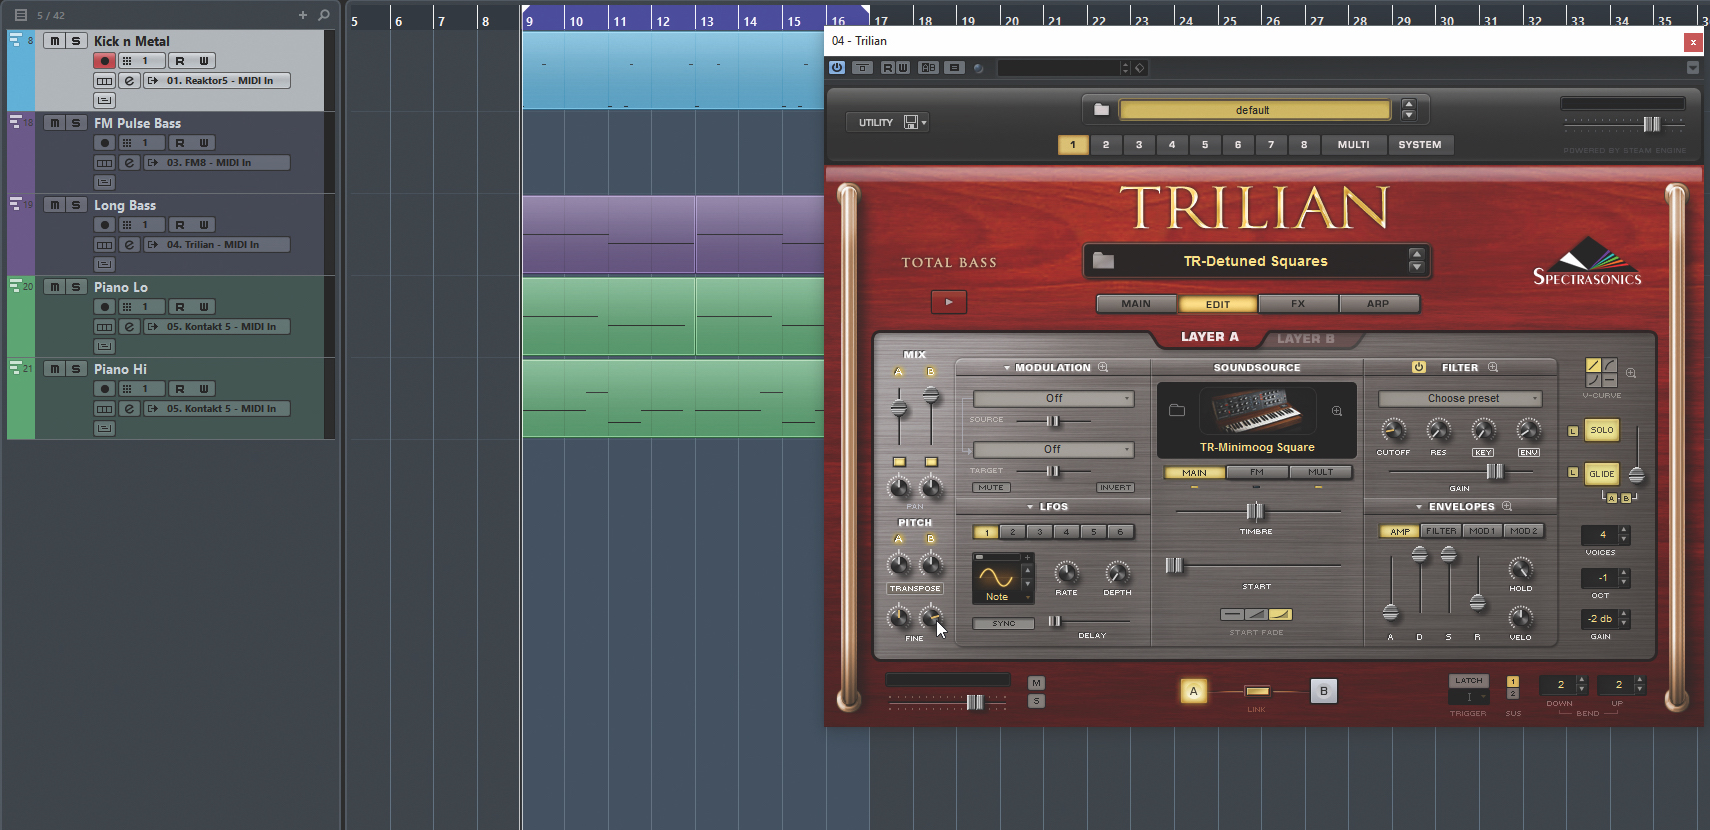Show the FILTER envelope
This screenshot has height=830, width=1710.
(1441, 531)
